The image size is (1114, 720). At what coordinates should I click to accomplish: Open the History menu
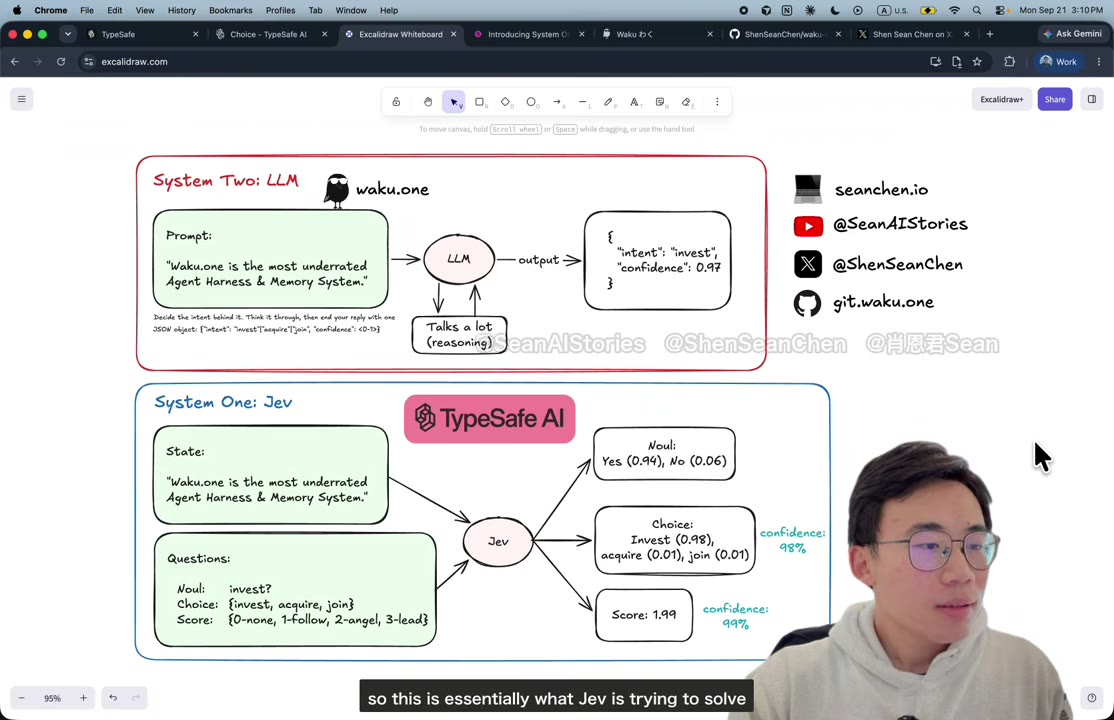(x=181, y=11)
